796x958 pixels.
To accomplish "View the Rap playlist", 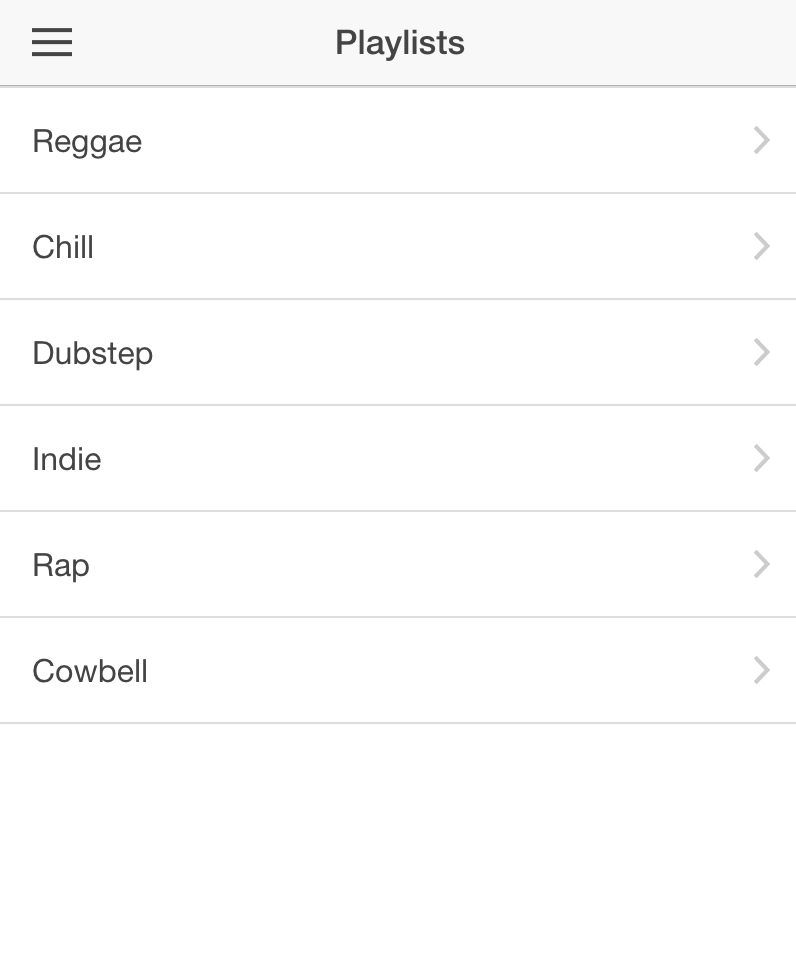I will tap(398, 565).
